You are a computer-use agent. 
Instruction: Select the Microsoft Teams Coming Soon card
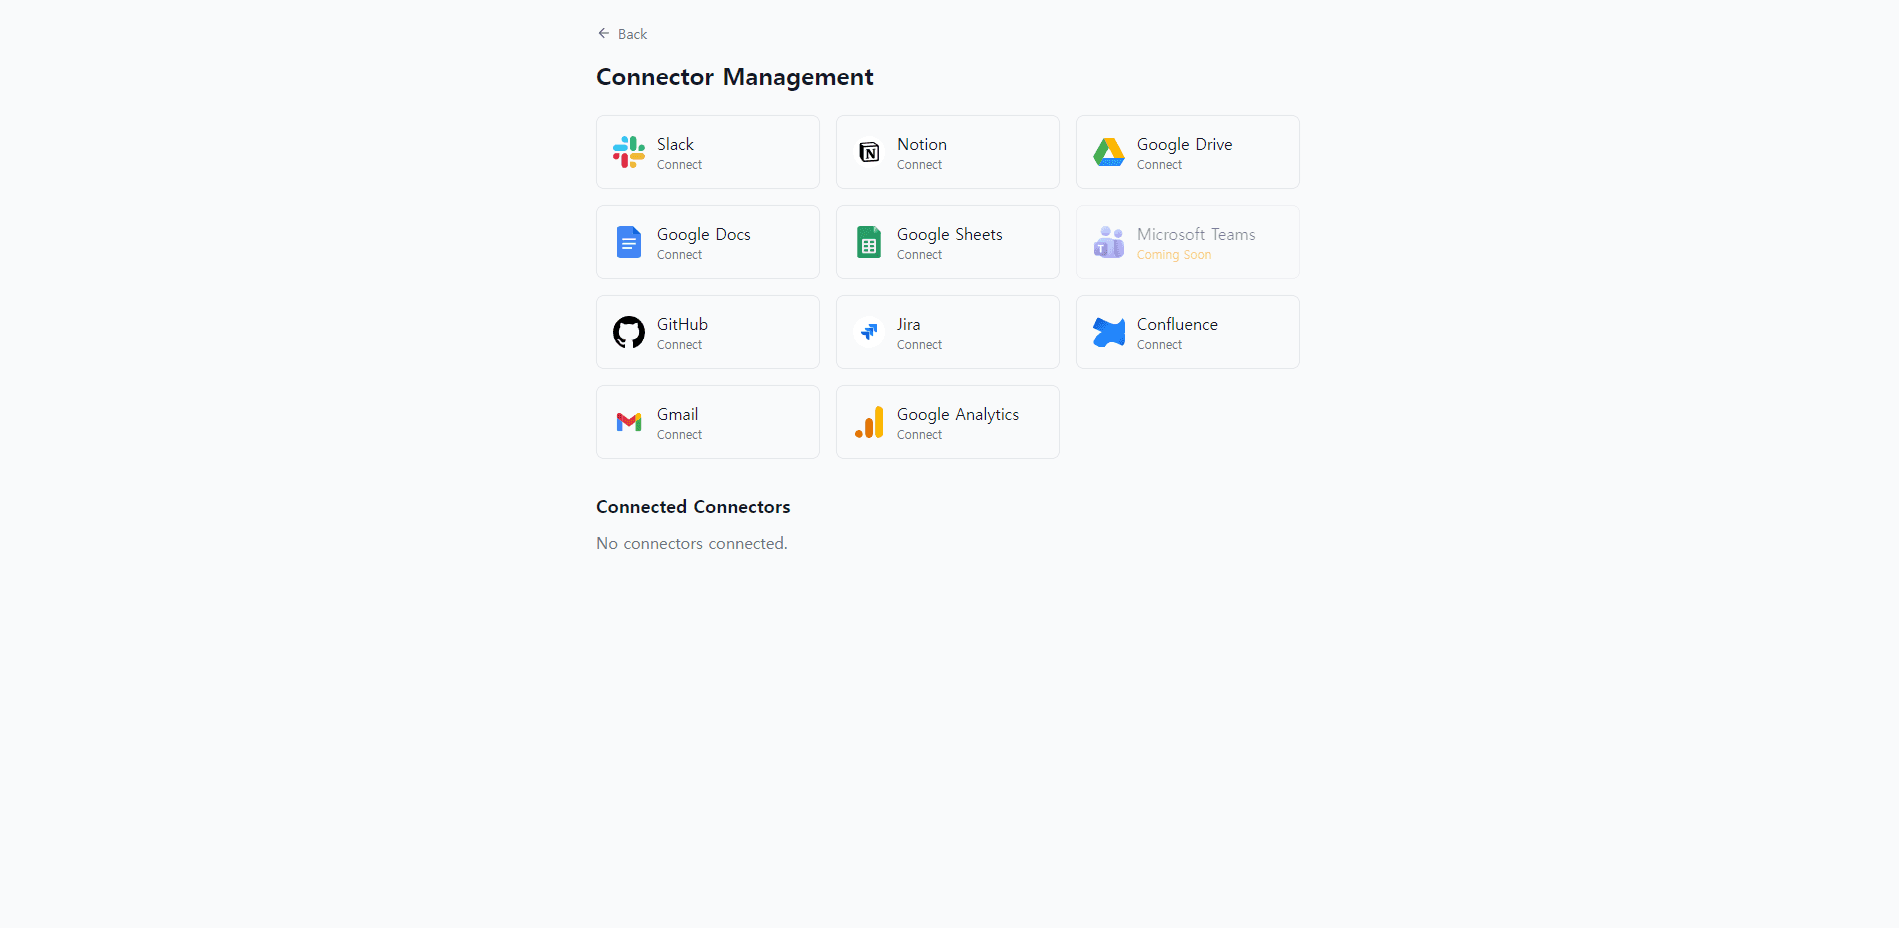(x=1187, y=242)
